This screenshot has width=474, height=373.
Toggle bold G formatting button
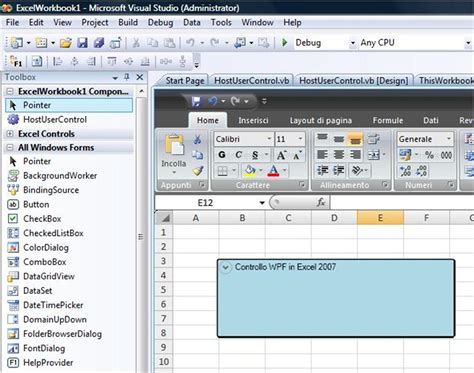pos(222,155)
